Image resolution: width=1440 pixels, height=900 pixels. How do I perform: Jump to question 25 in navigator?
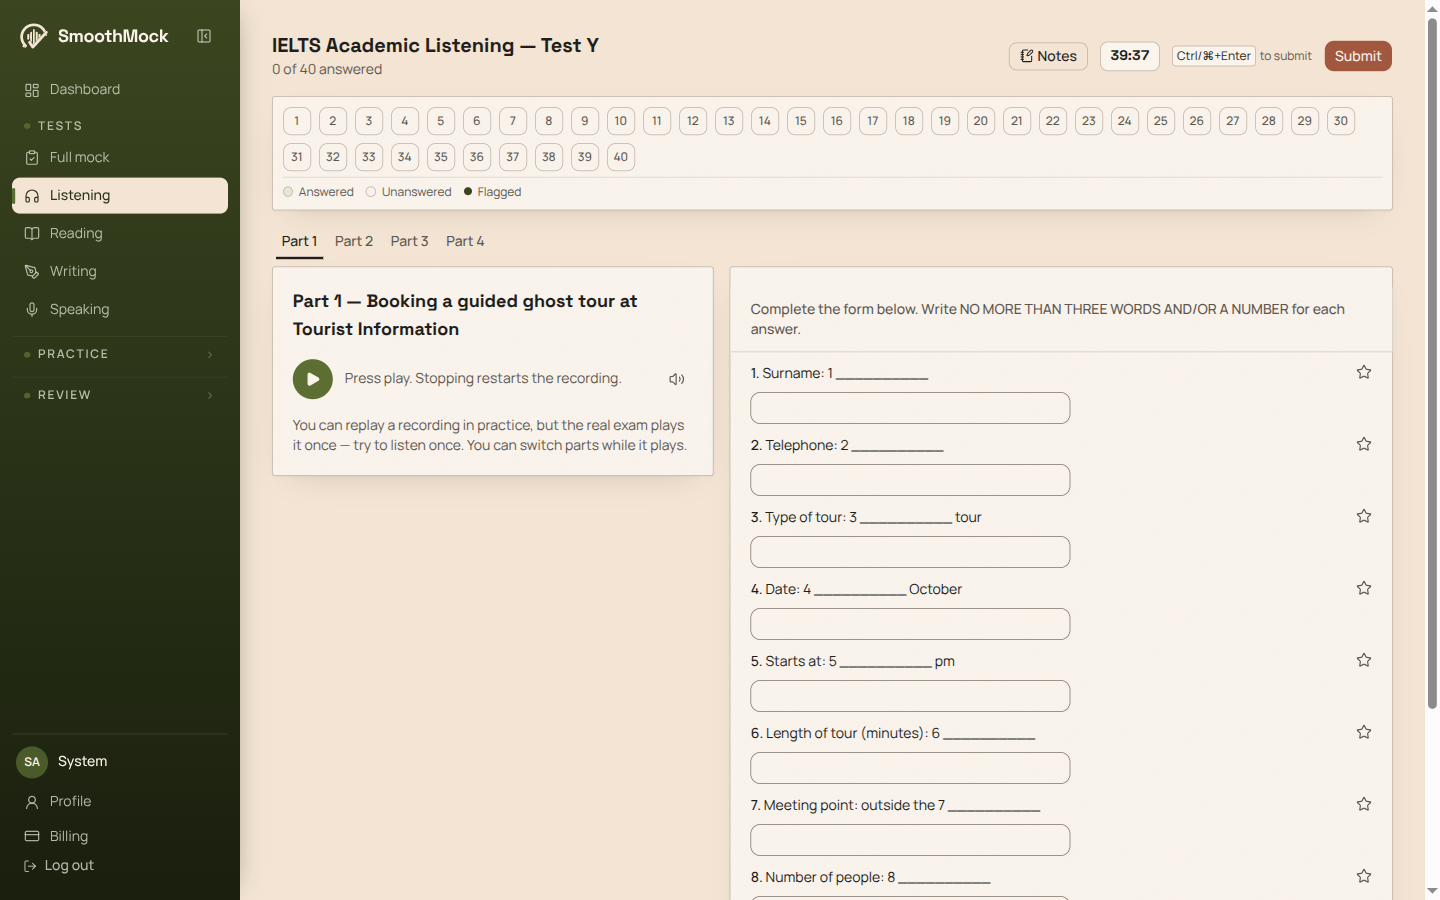[x=1161, y=121]
